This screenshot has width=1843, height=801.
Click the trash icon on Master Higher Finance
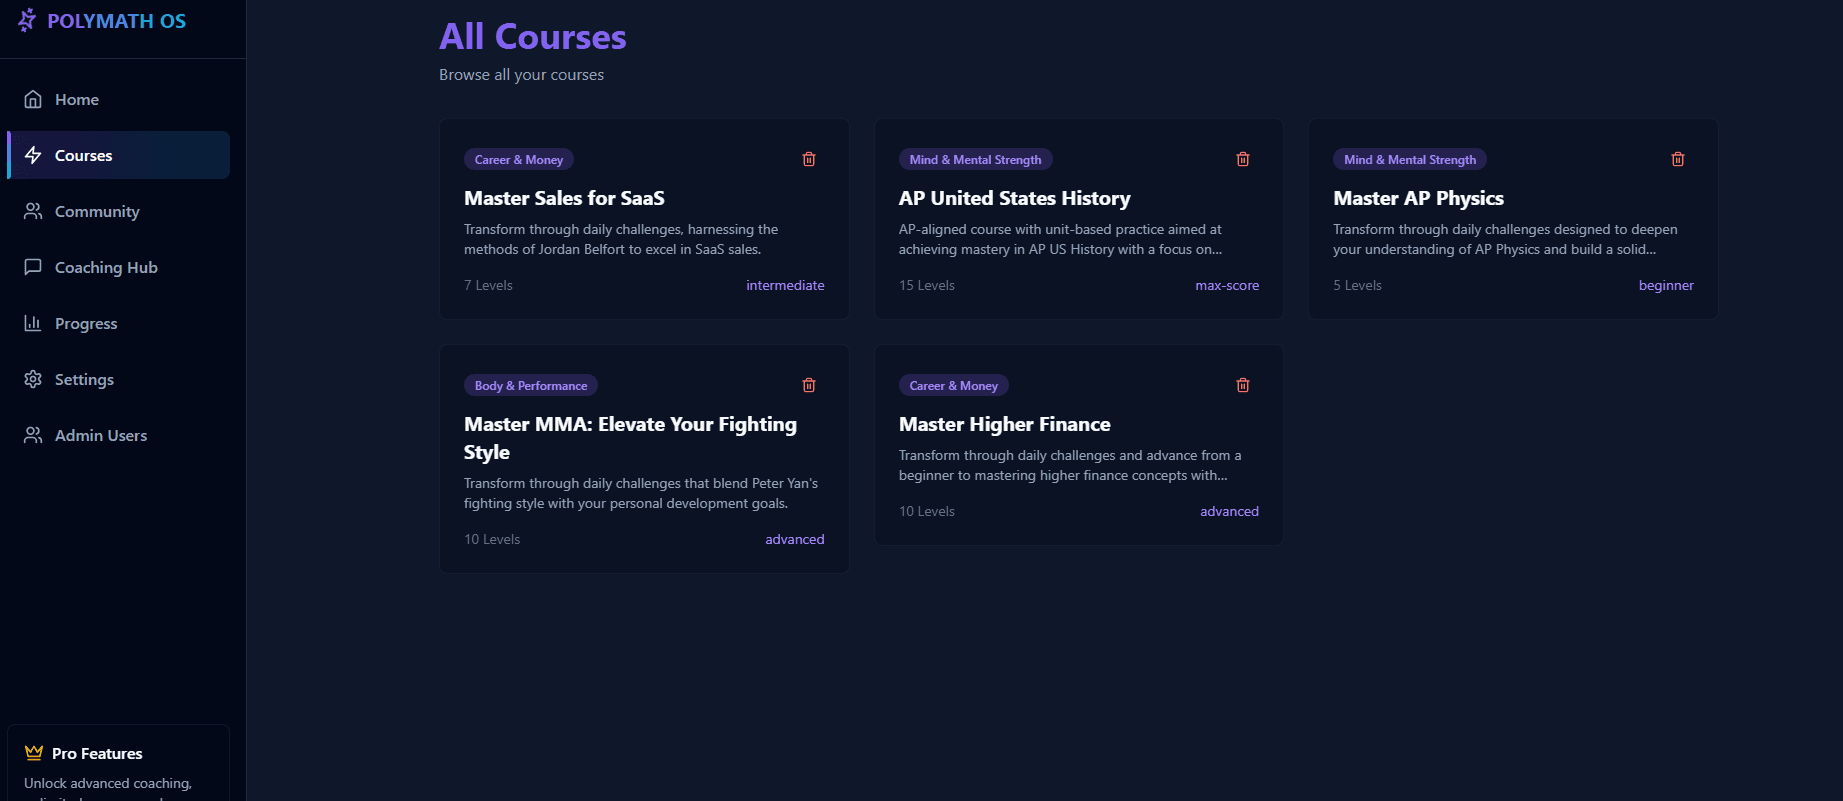1242,385
